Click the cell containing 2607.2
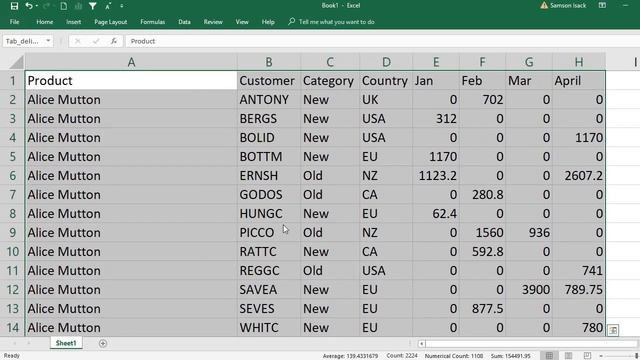The image size is (640, 360). 579,176
